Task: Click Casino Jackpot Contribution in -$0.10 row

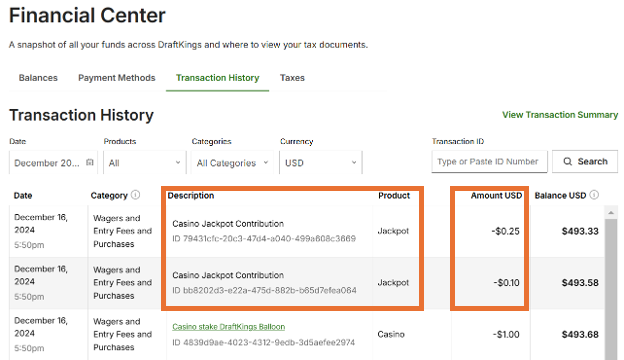Action: (228, 275)
